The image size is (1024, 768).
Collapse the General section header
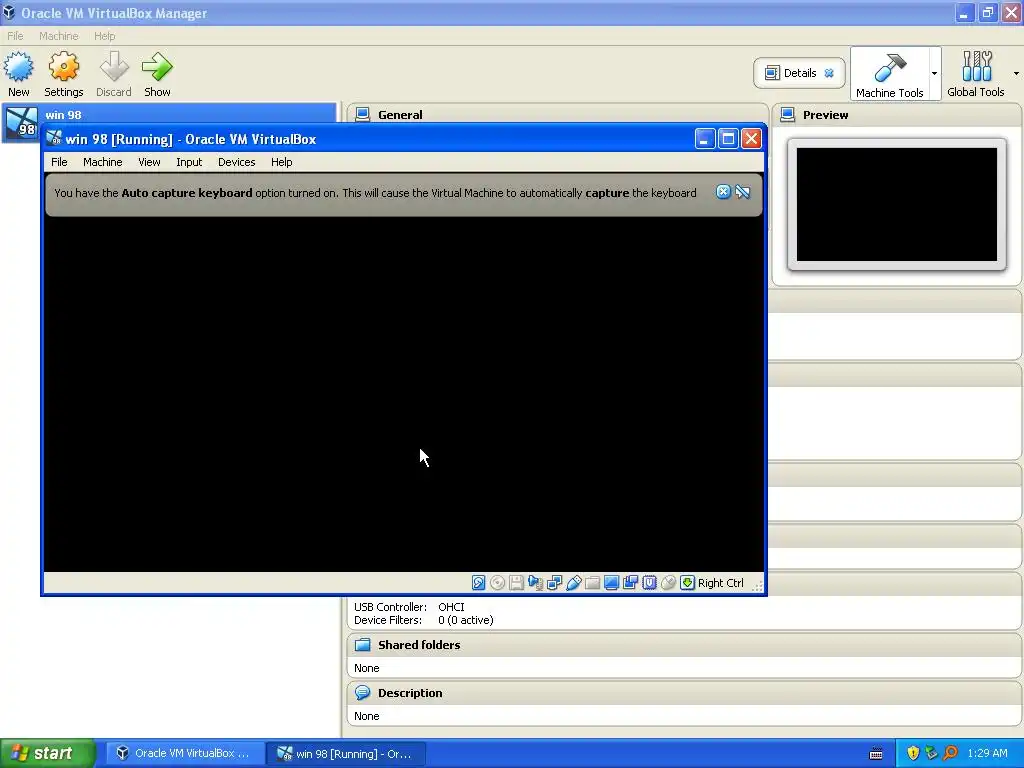tap(557, 114)
